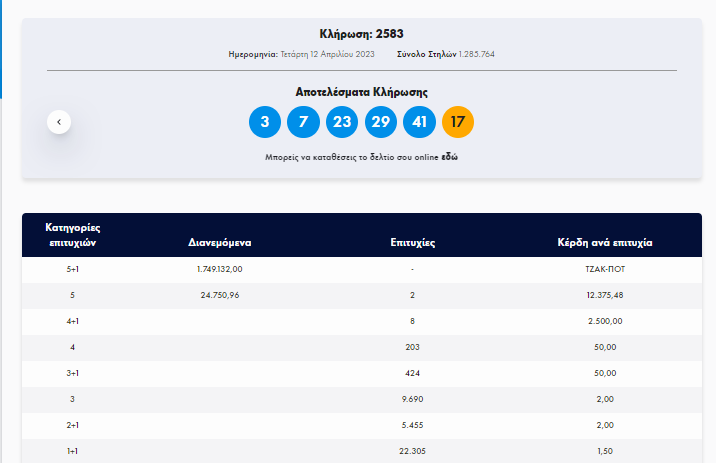Click the orange Joker number 17 ball
This screenshot has height=463, width=716.
[x=458, y=122]
